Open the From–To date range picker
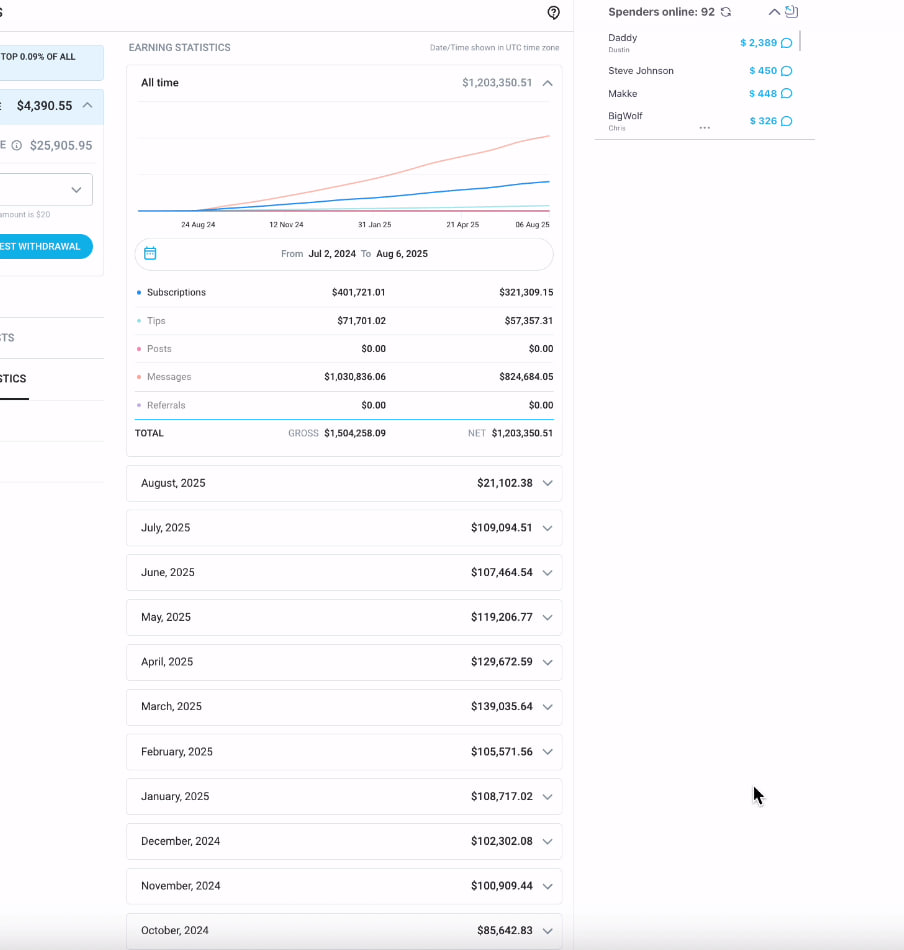 click(354, 254)
